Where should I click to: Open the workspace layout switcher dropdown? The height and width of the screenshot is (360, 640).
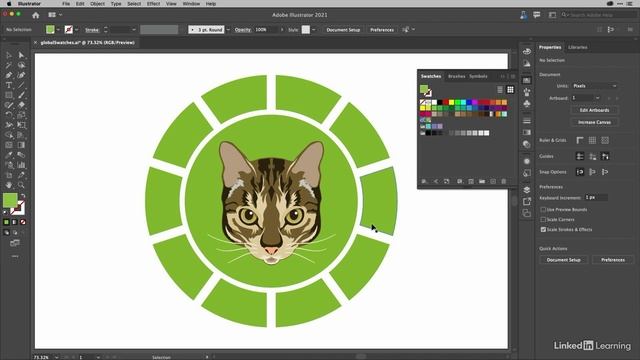coord(55,15)
